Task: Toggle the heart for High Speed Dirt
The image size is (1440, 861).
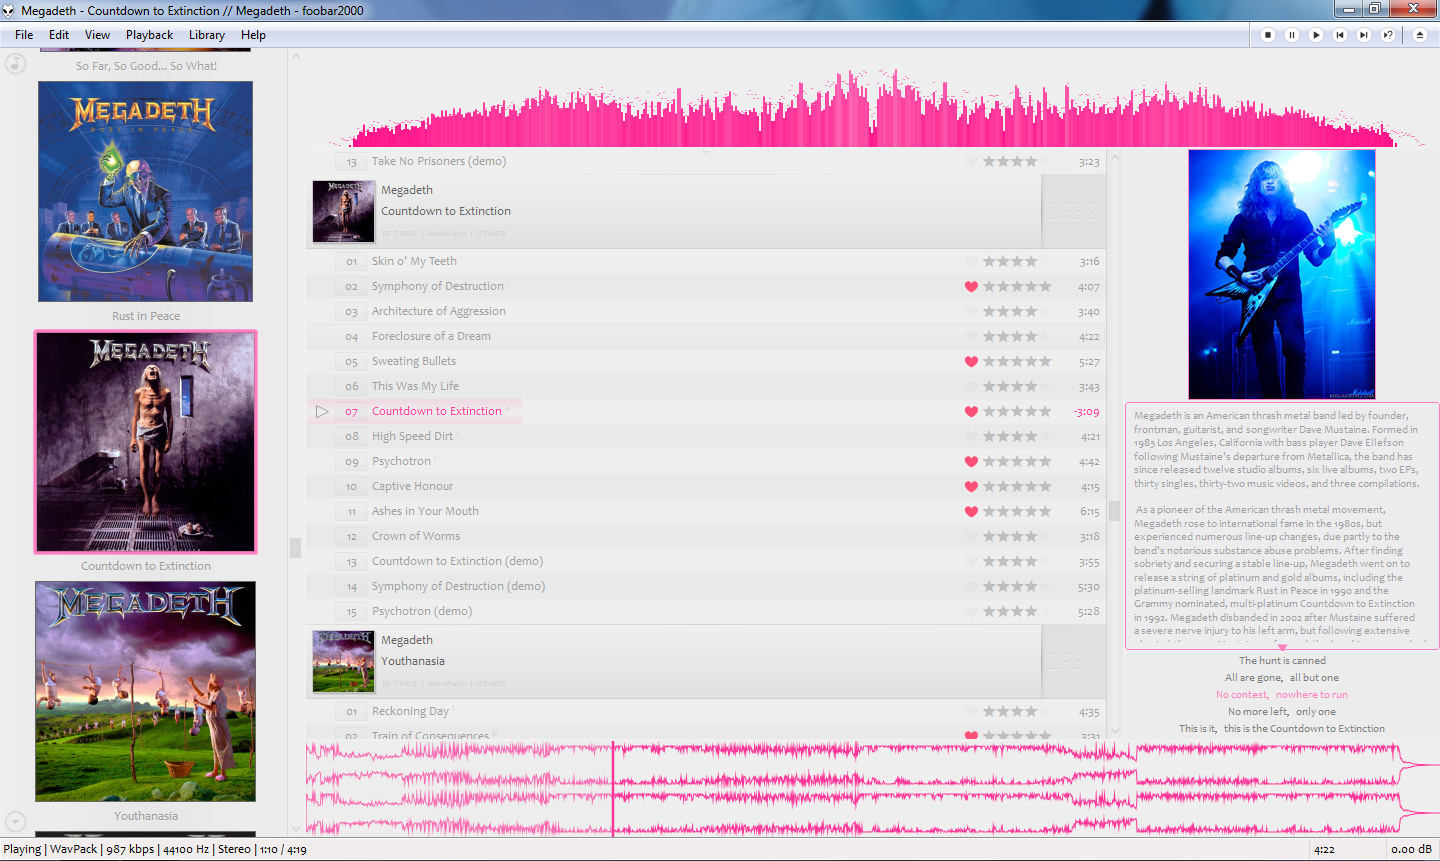Action: [x=971, y=436]
